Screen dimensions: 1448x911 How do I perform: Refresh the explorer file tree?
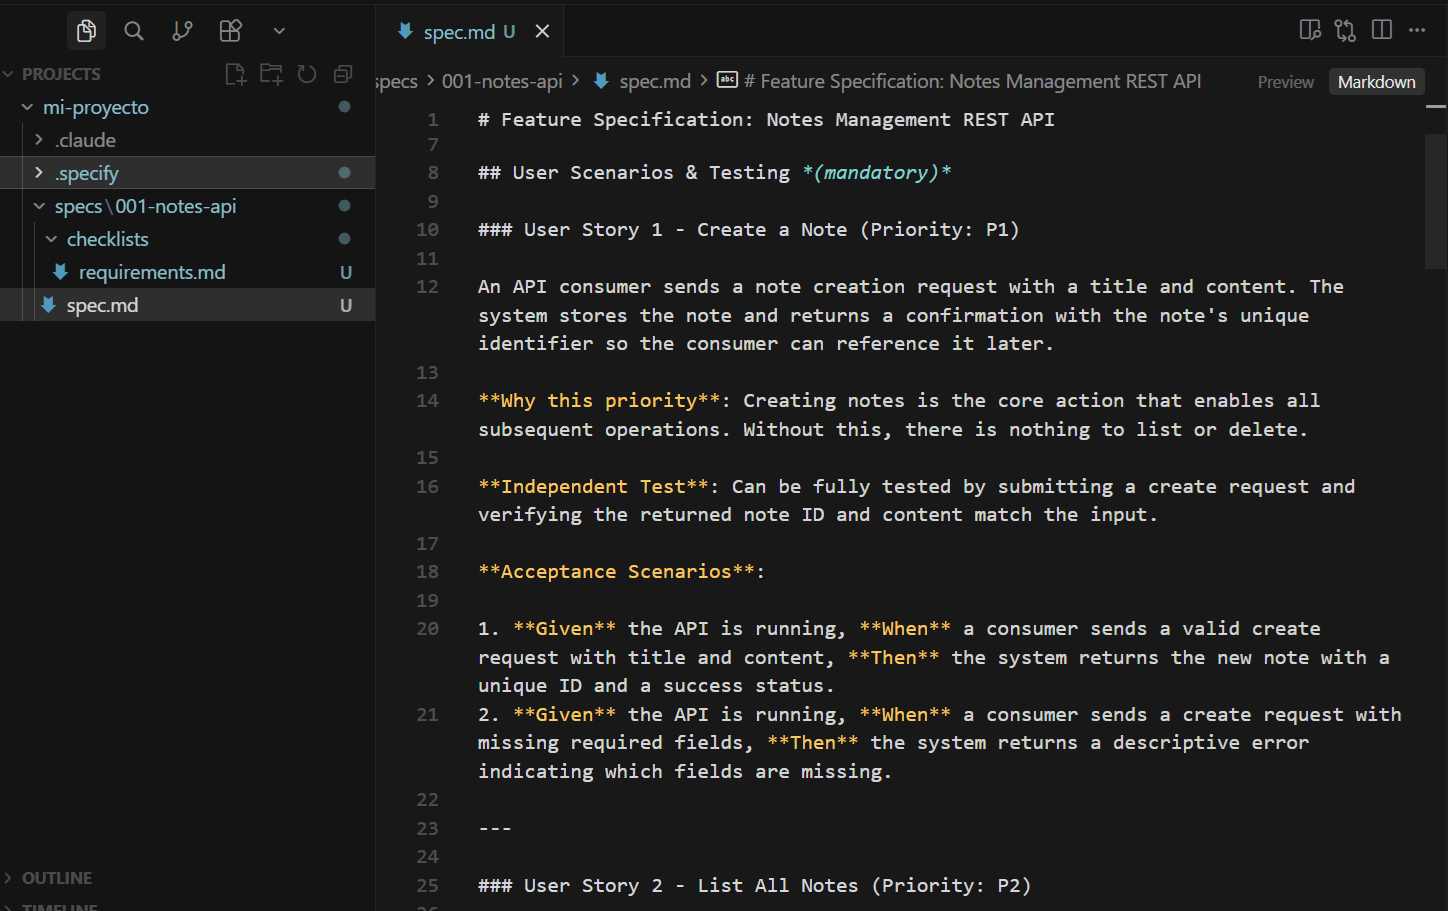coord(307,74)
